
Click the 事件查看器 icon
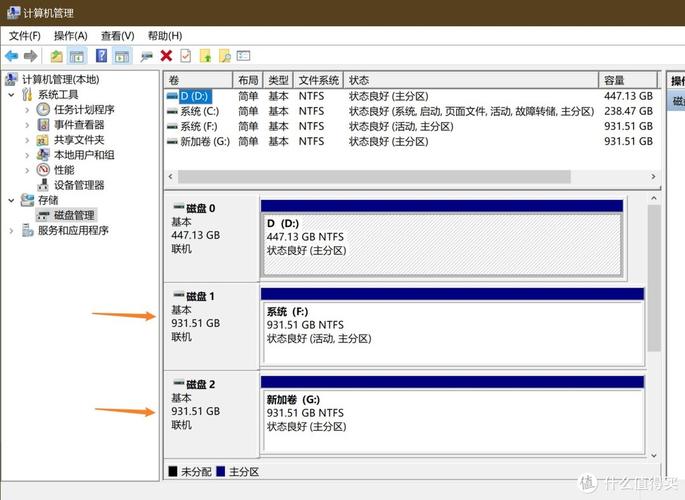point(43,124)
